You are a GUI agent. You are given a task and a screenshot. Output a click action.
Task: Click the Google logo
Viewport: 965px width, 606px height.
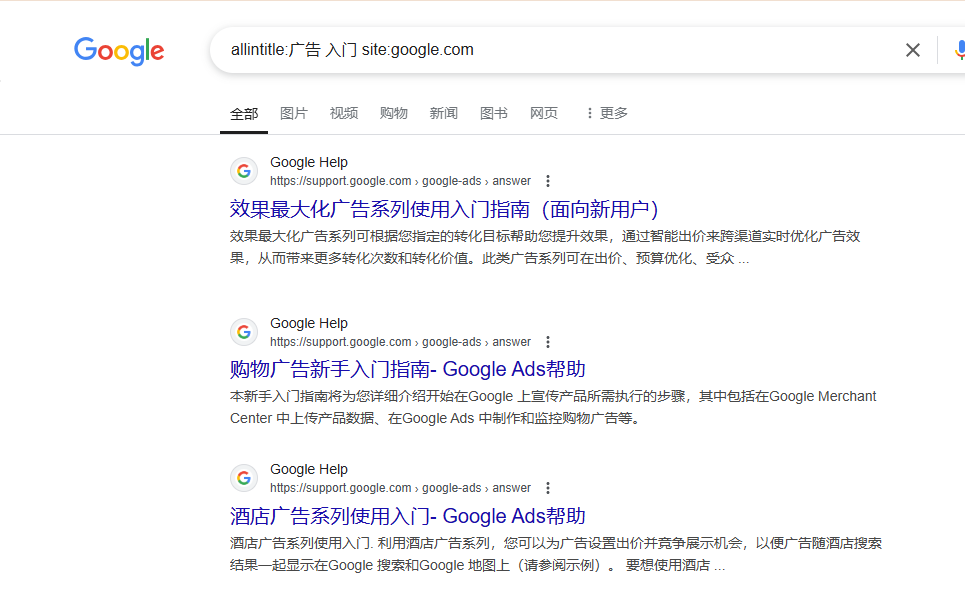point(119,51)
